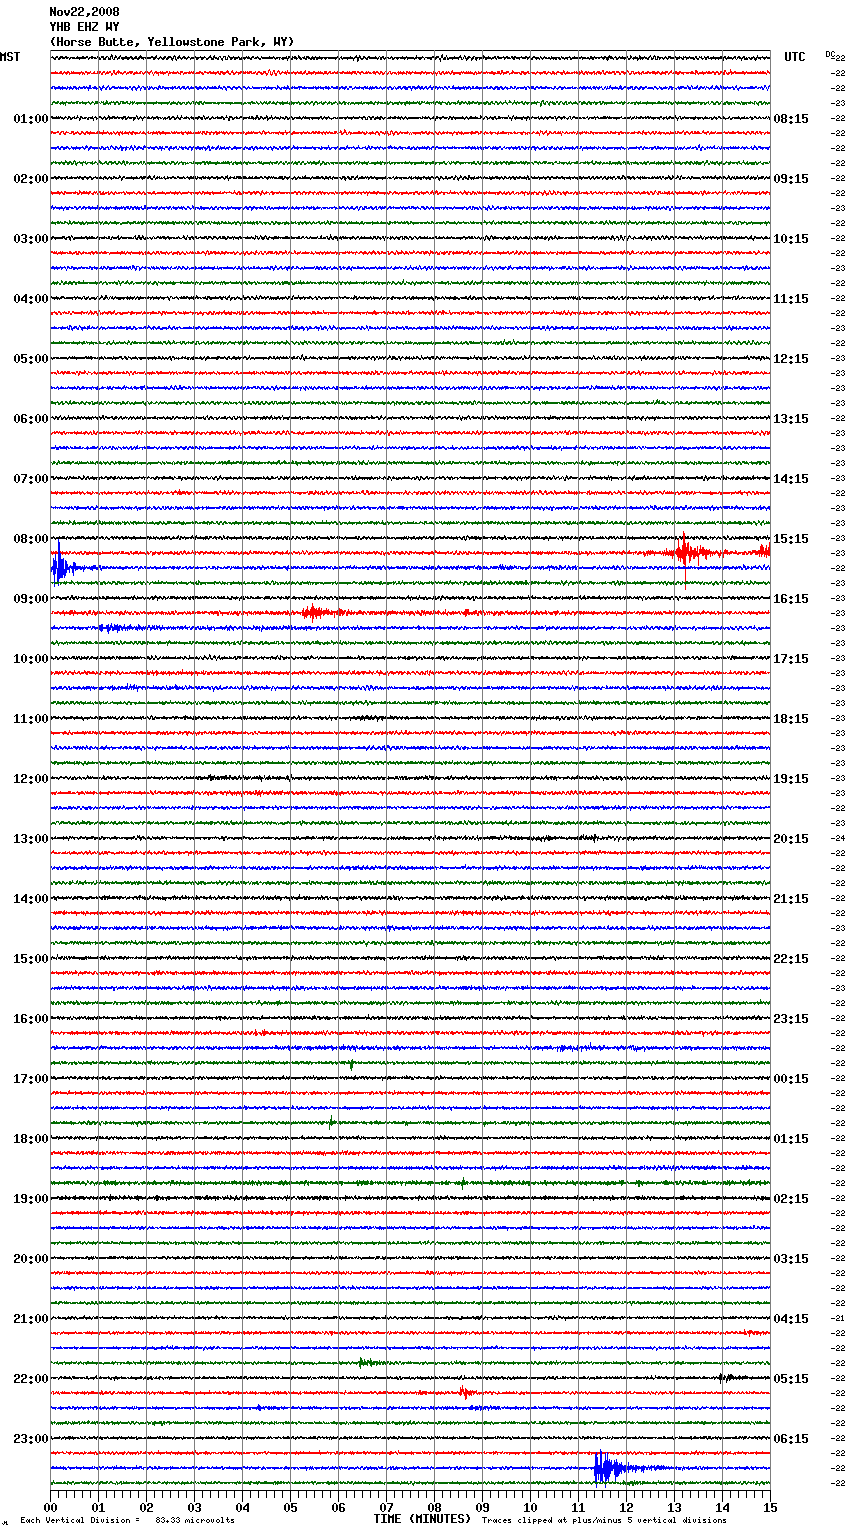
Task: Click the 18:15 UTC time label
Action: [791, 719]
